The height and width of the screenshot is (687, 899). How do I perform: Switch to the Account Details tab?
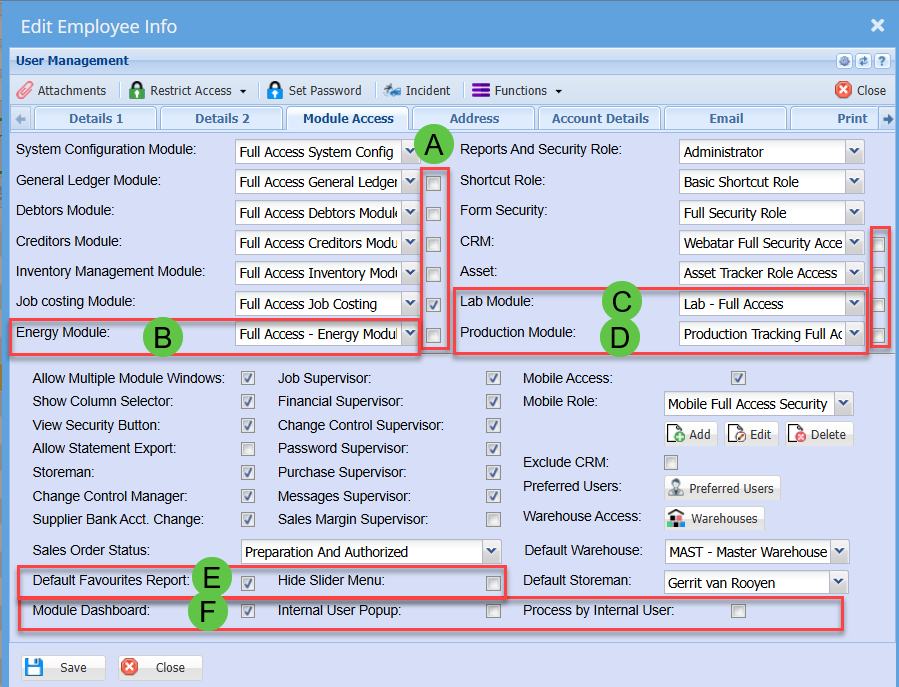pos(600,118)
